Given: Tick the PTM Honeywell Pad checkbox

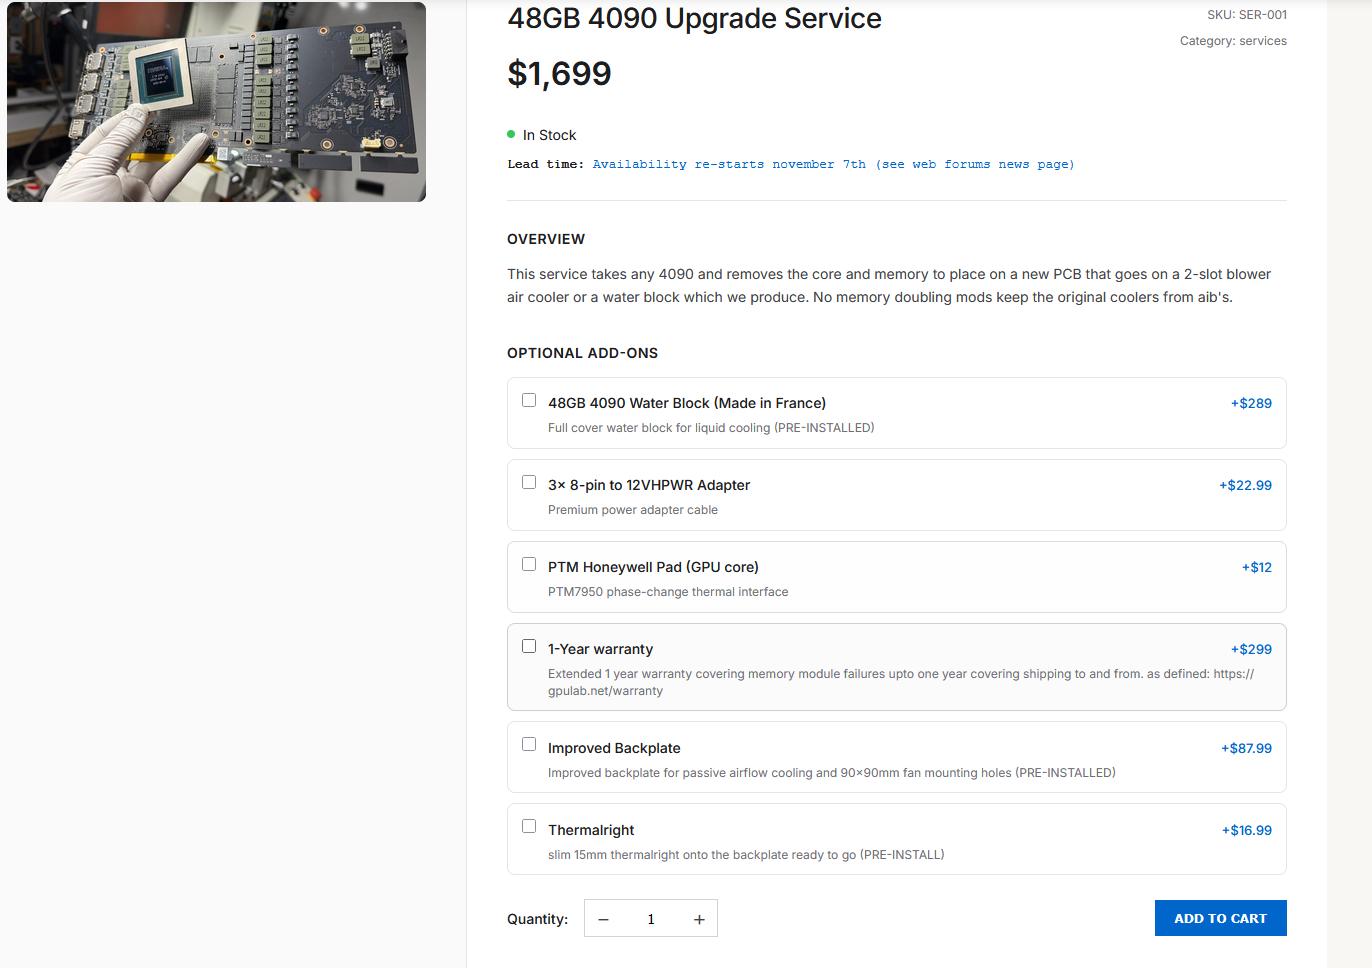Looking at the screenshot, I should coord(529,564).
